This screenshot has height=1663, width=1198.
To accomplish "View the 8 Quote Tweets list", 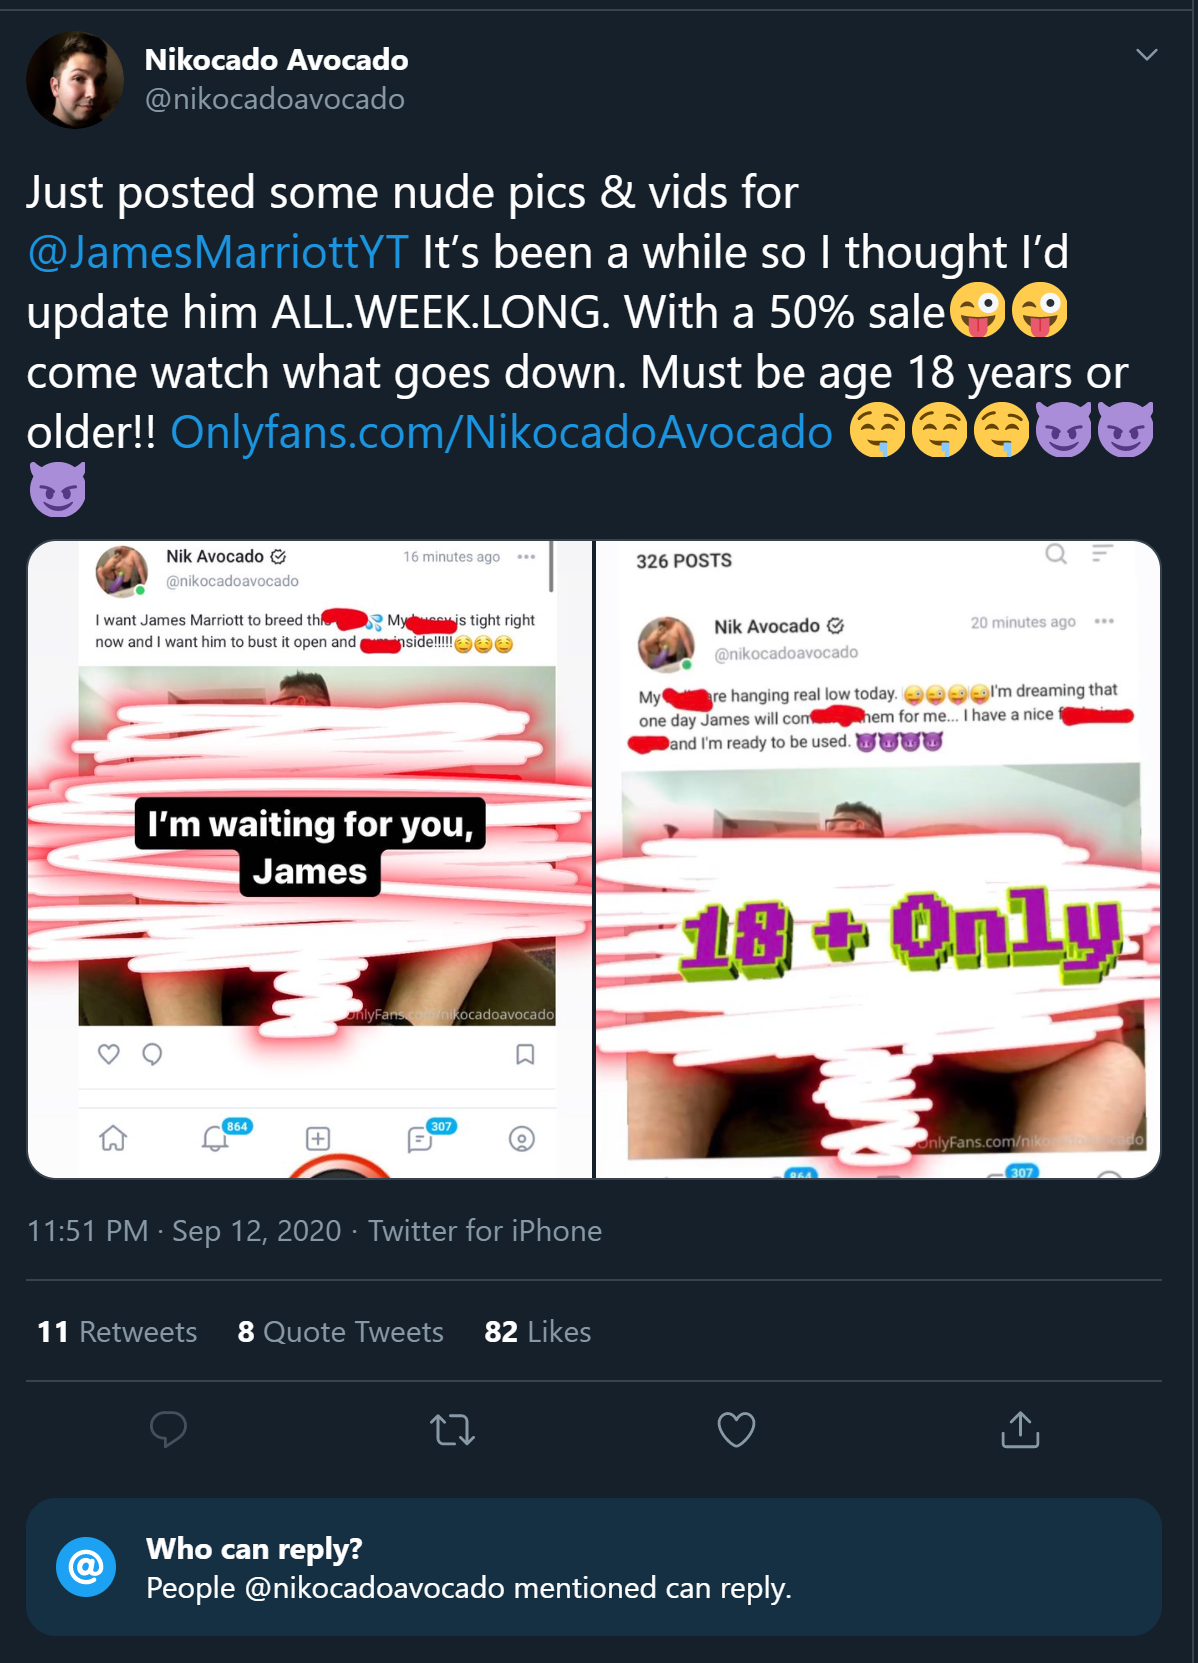I will click(x=340, y=1332).
